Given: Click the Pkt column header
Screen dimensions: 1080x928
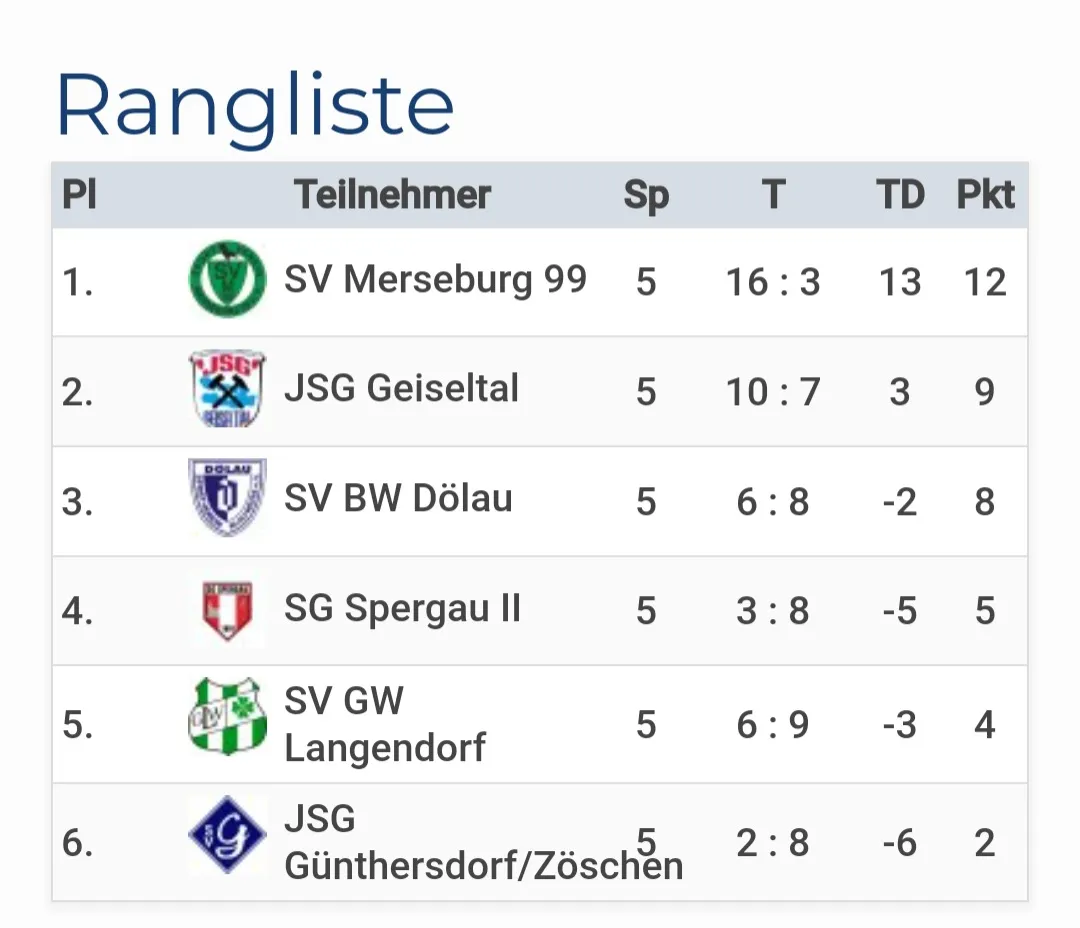Looking at the screenshot, I should point(986,194).
